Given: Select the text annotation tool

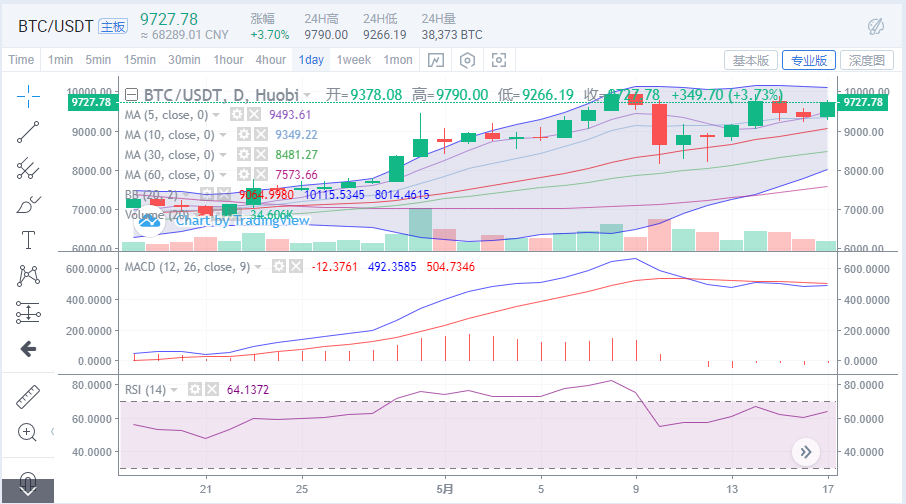Looking at the screenshot, I should [x=28, y=240].
